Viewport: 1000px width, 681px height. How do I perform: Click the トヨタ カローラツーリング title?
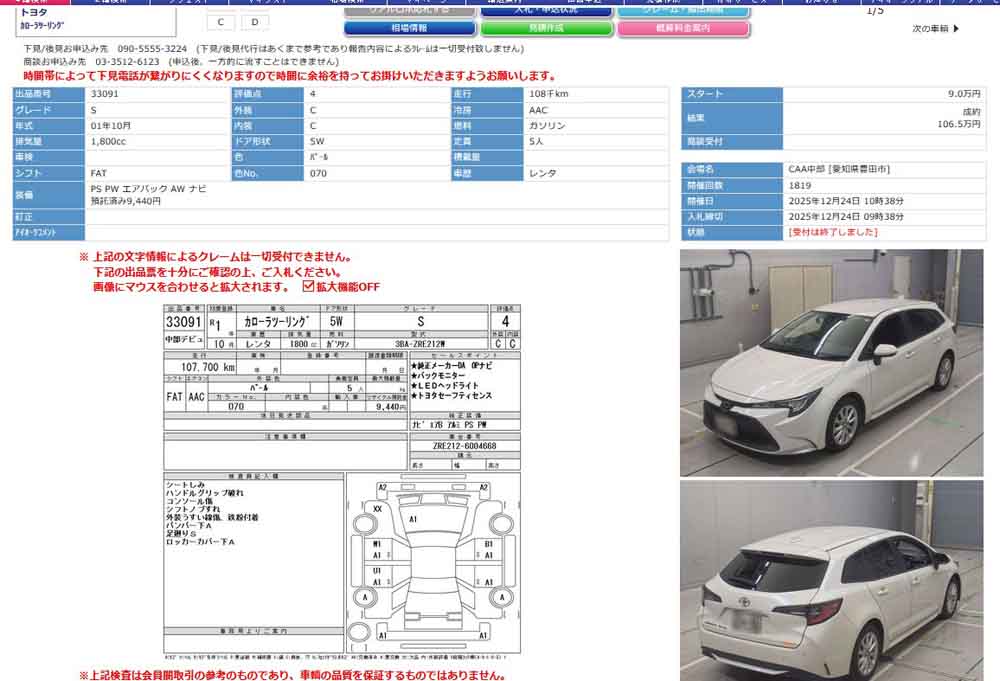click(x=45, y=17)
